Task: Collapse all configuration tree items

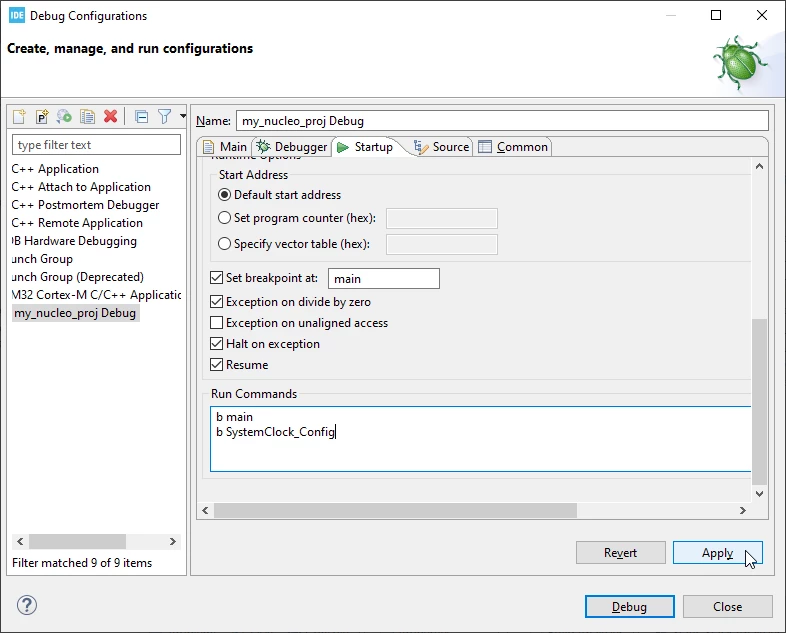Action: point(142,117)
